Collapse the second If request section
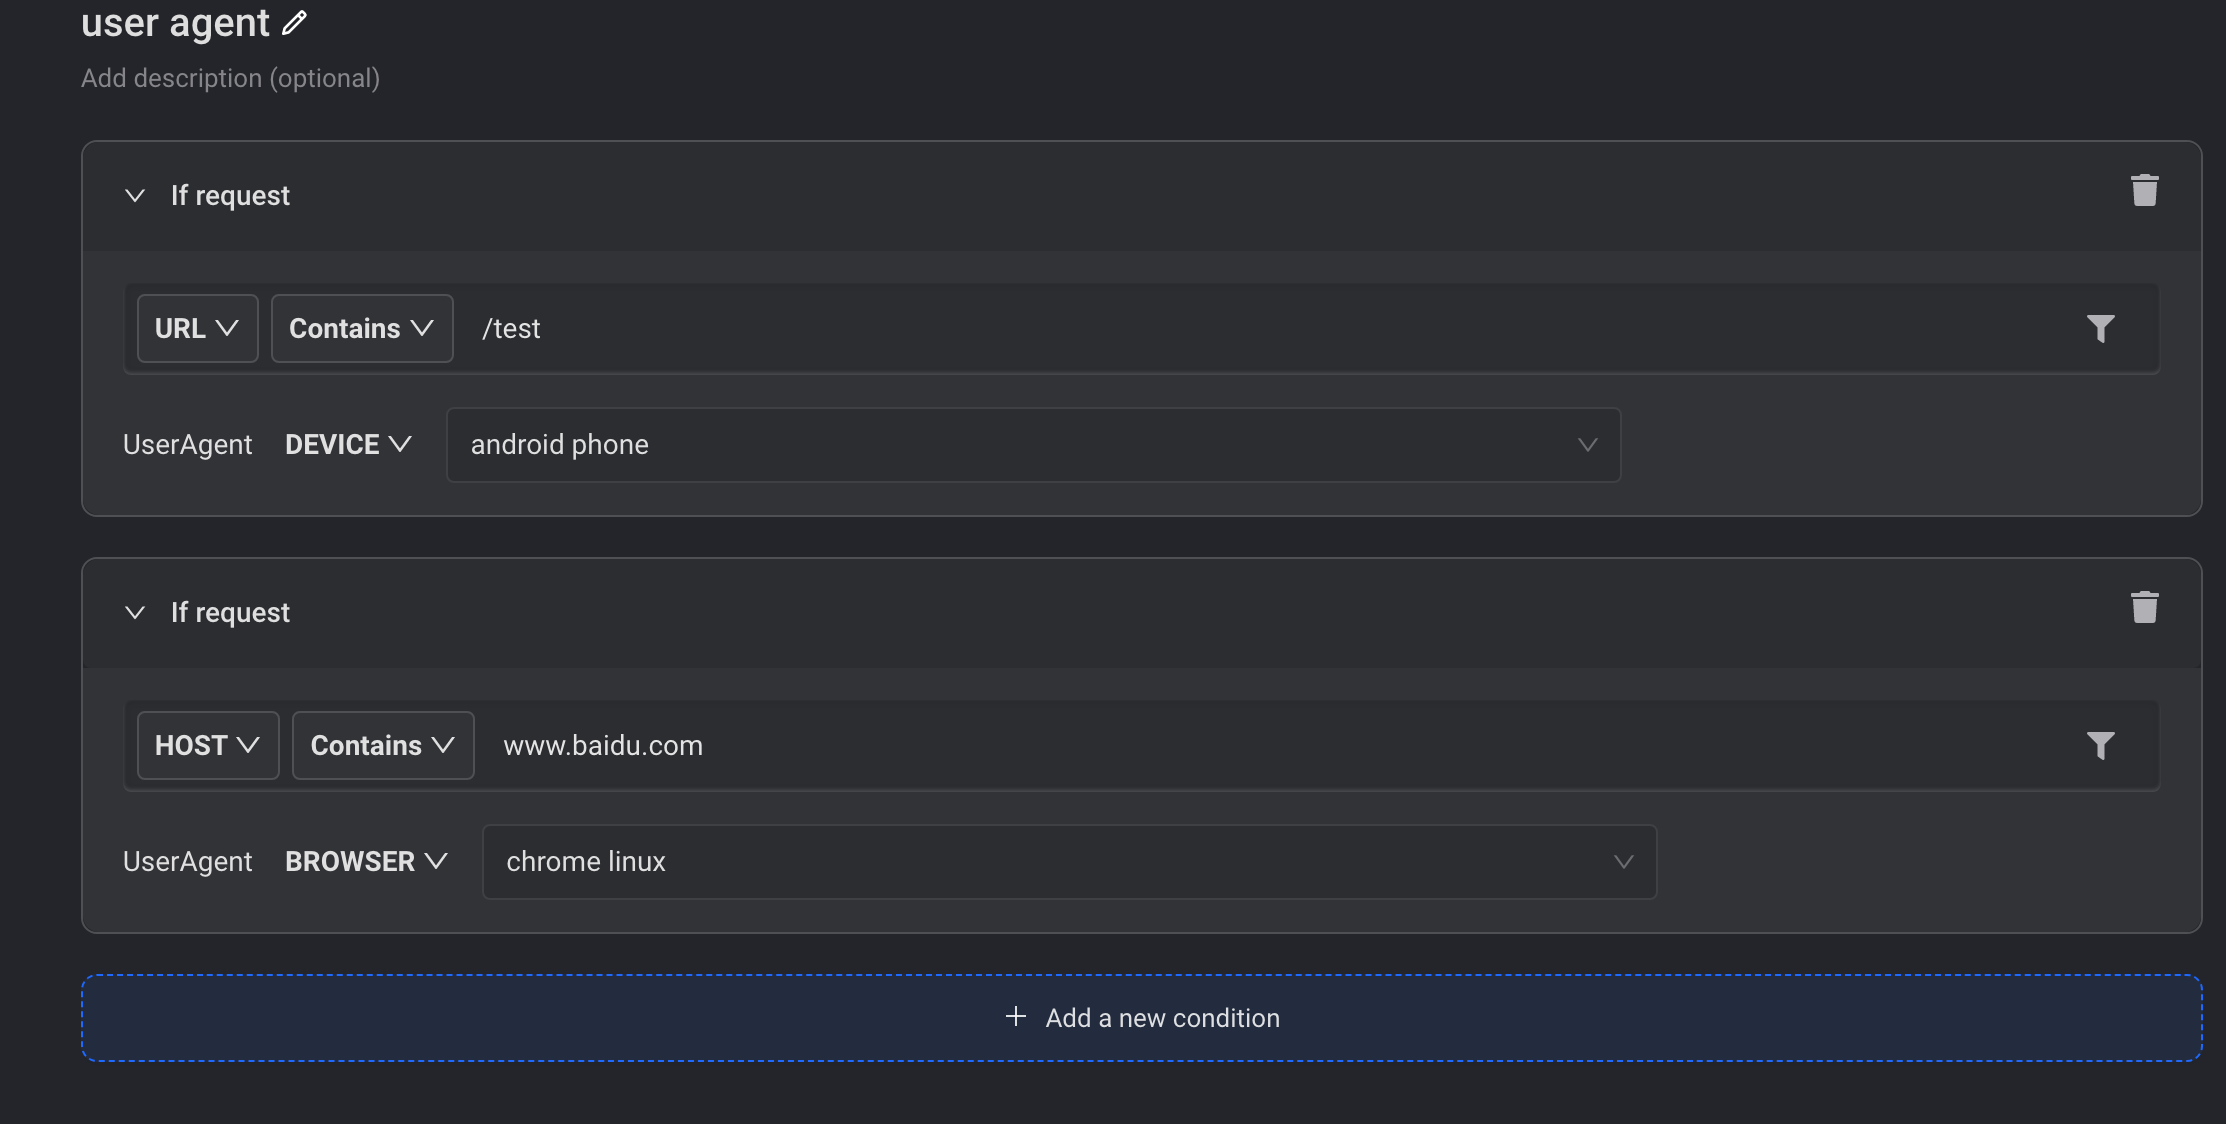 [135, 612]
